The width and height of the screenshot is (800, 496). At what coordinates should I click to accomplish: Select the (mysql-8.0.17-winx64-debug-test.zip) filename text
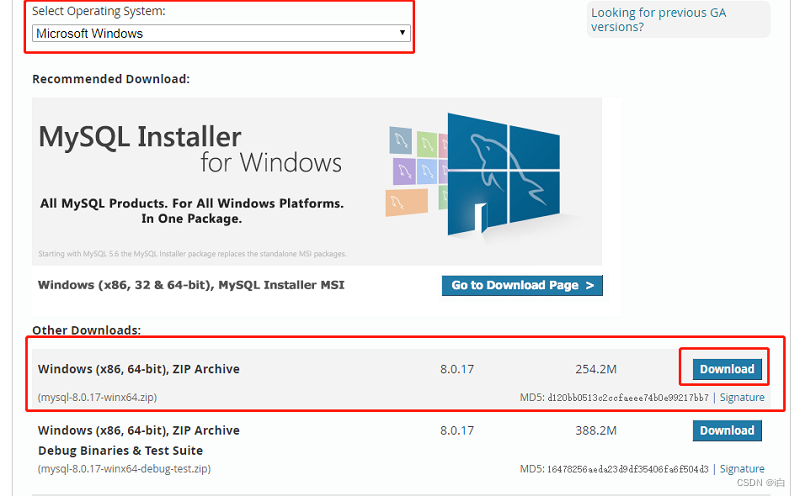tap(124, 468)
